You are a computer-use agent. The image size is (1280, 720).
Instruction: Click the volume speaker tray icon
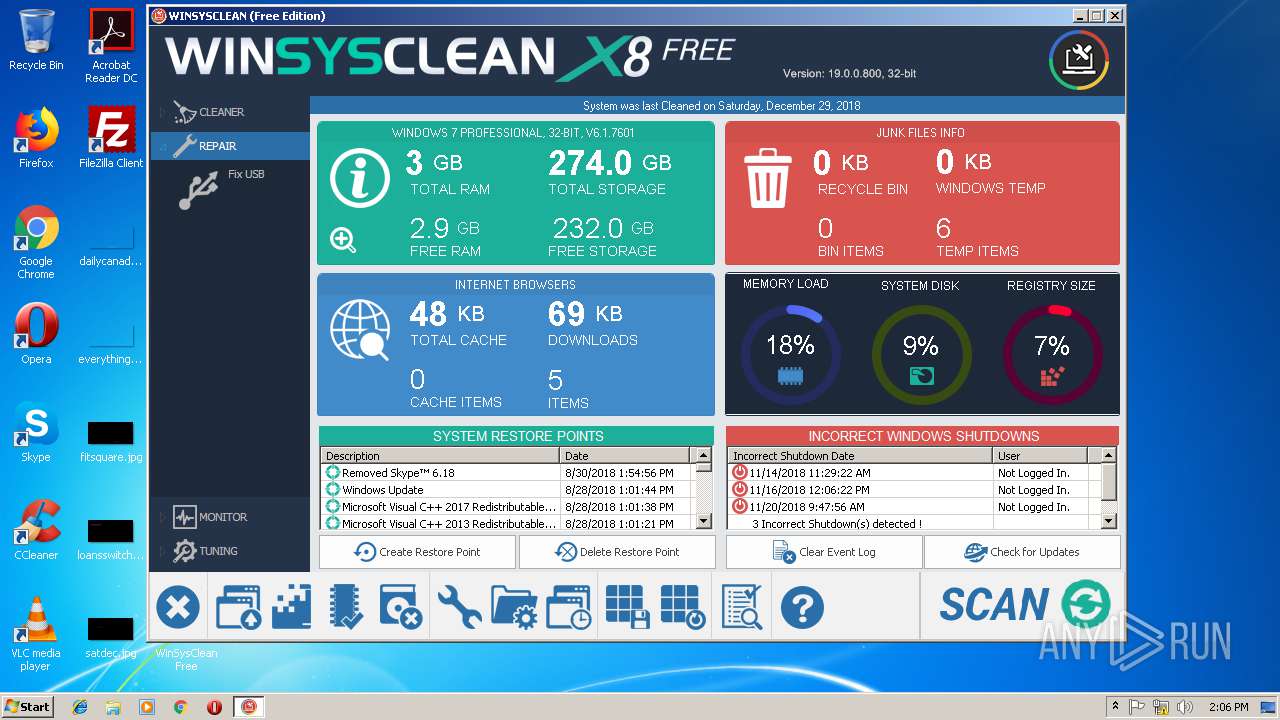[1186, 707]
